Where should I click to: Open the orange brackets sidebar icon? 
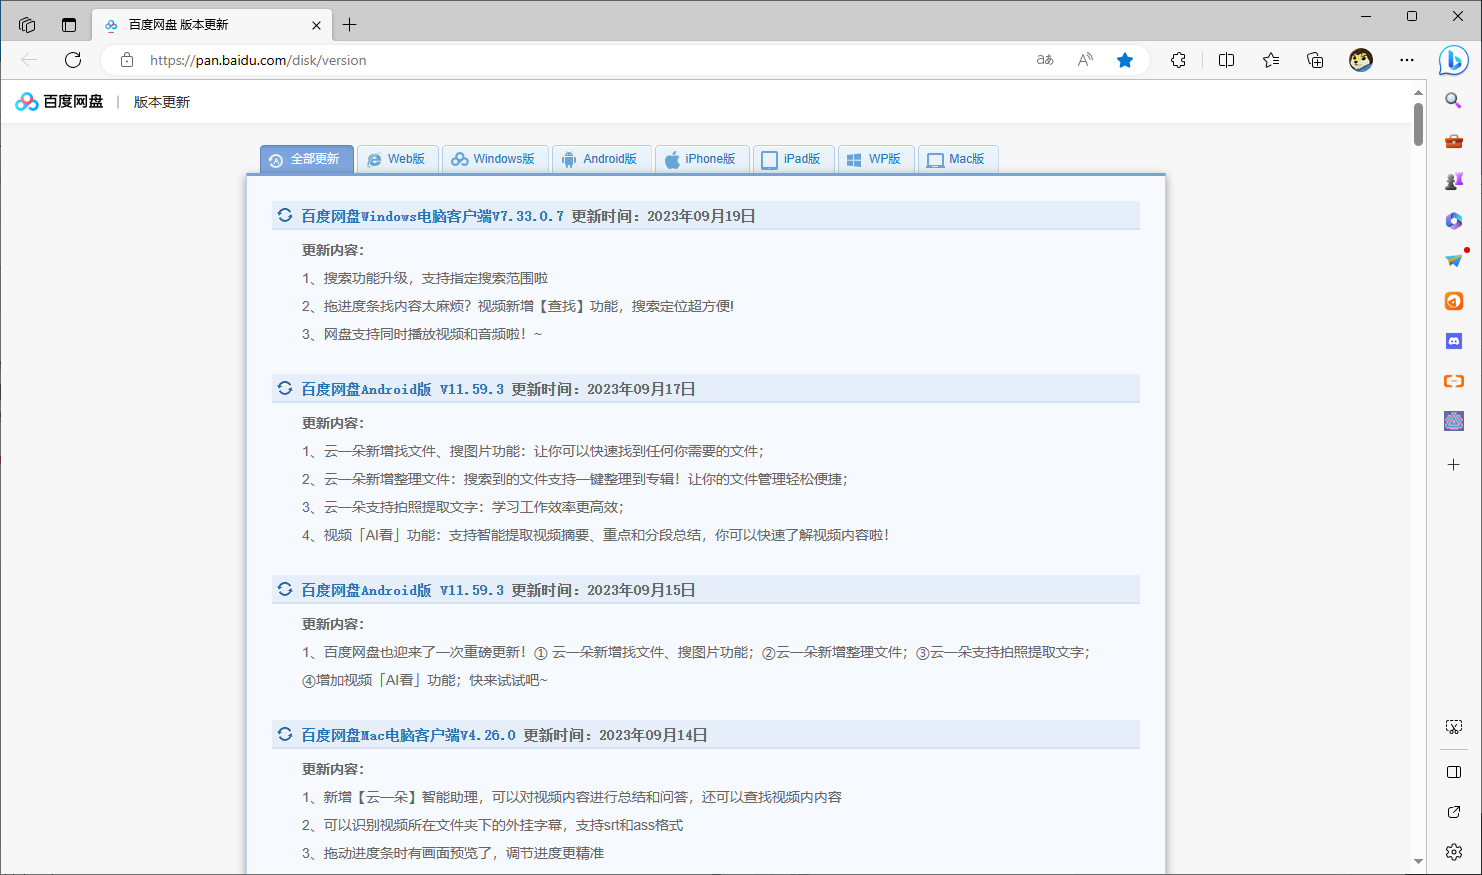pos(1454,381)
